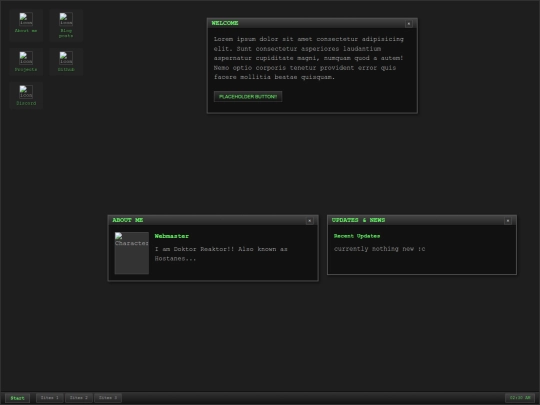Click the Recent Updates heading
540x405 pixels.
357,236
